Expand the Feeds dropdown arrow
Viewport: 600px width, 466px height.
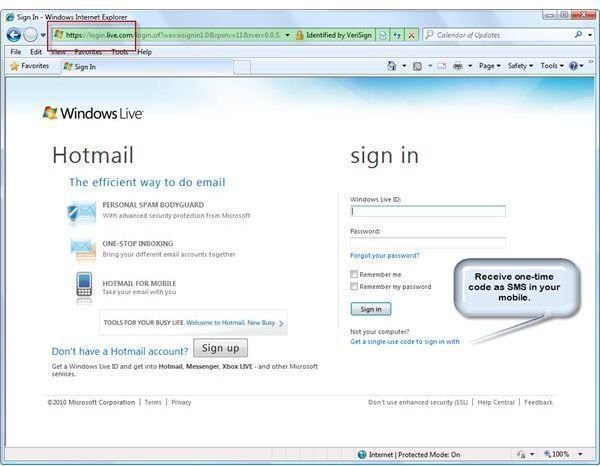[430, 66]
